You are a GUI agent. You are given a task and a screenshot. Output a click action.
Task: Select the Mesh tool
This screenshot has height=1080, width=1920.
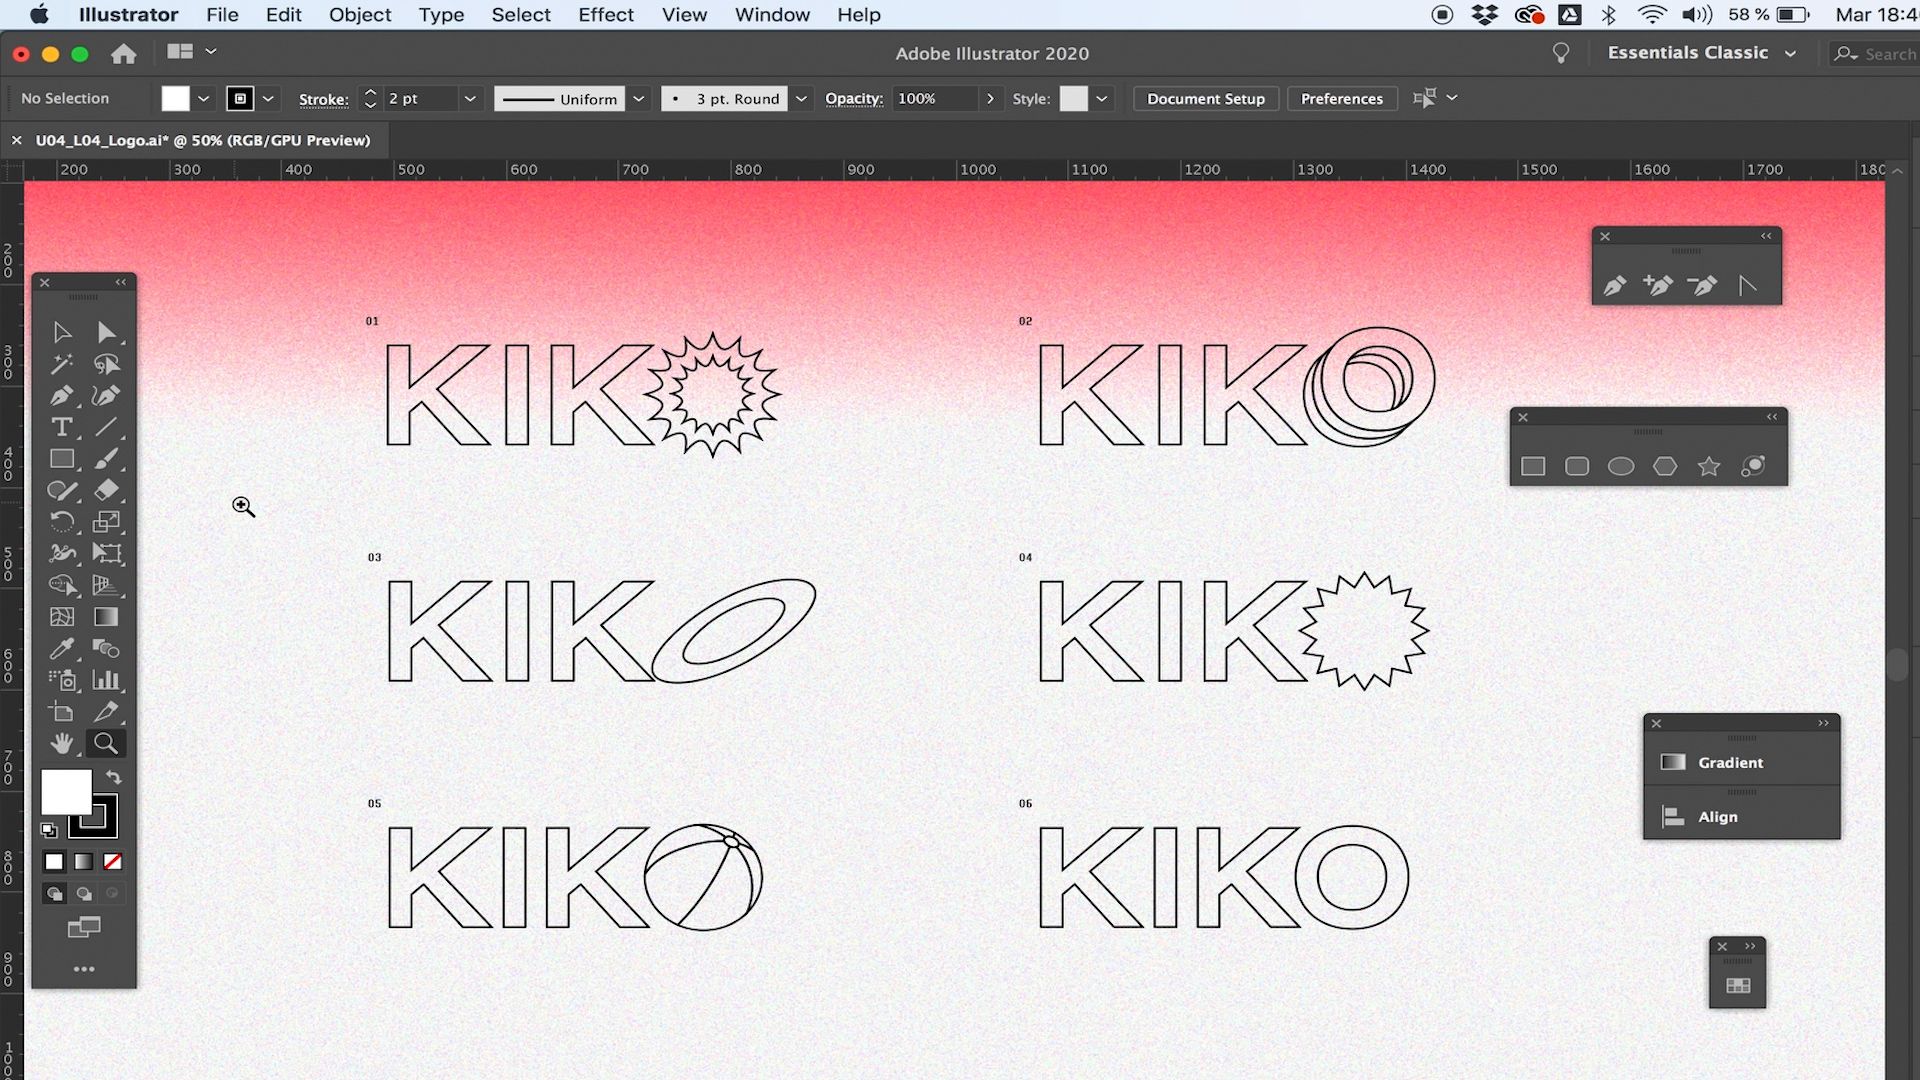coord(62,617)
